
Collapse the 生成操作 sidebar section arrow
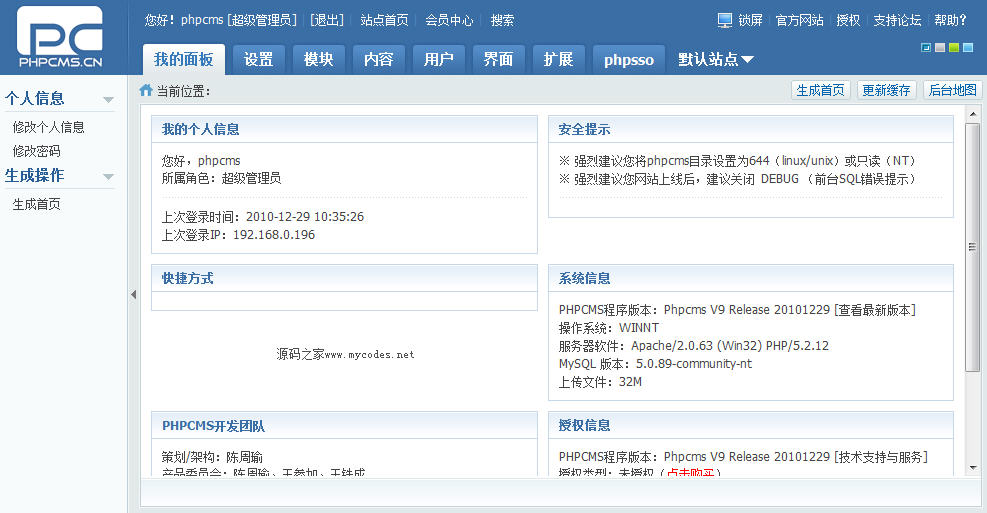point(108,176)
